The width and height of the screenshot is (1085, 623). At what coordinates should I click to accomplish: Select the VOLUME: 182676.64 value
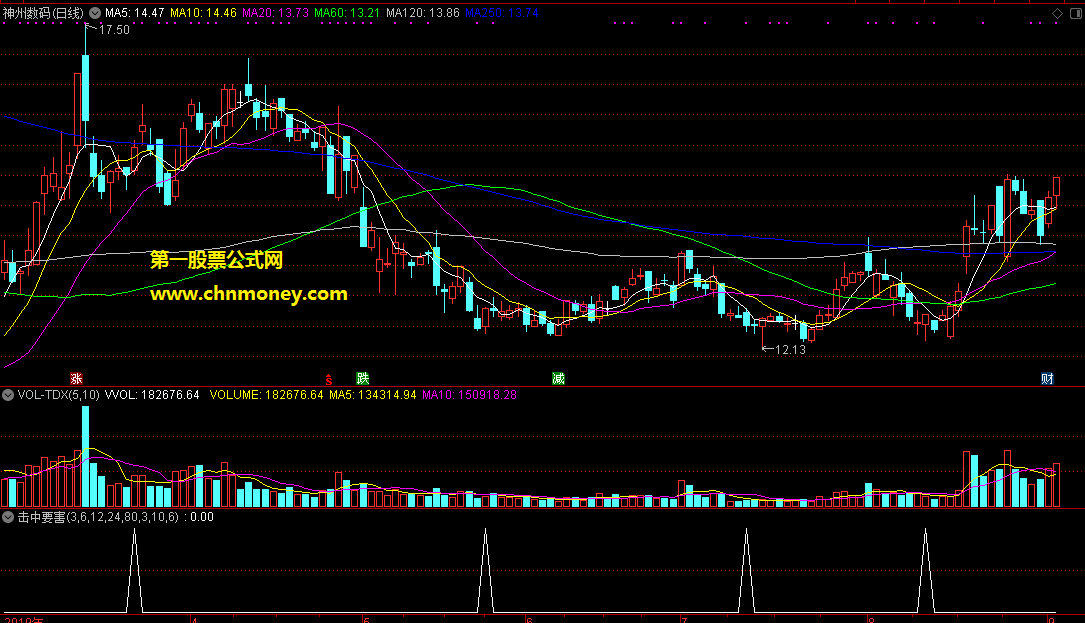pyautogui.click(x=266, y=395)
